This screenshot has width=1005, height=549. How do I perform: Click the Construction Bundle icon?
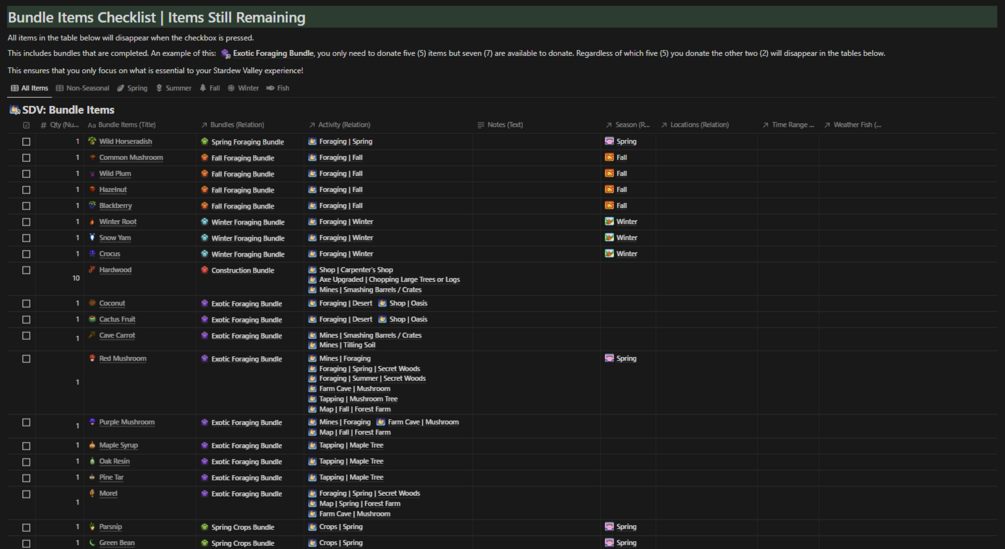click(x=204, y=270)
